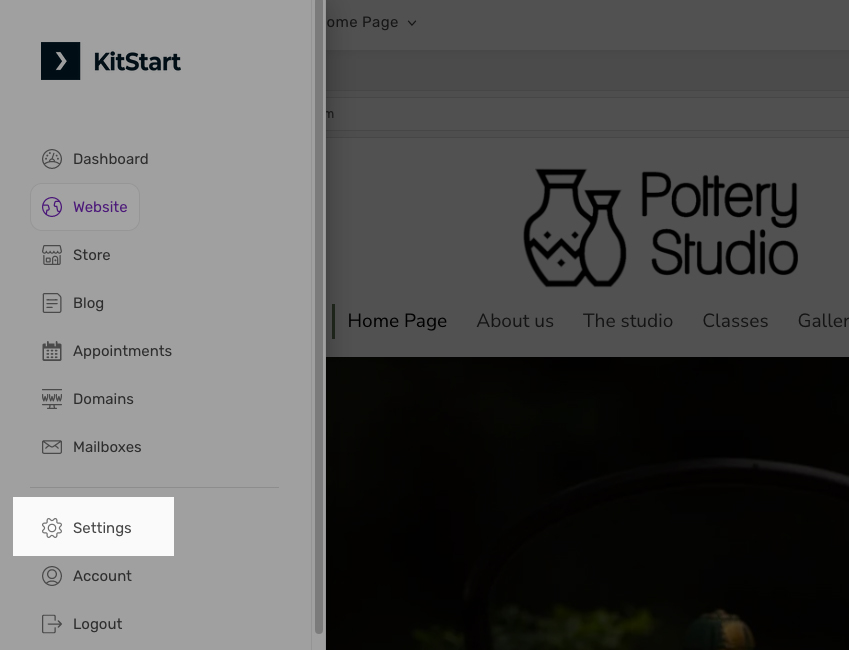Click the Pottery Studio vase logo
Image resolution: width=849 pixels, height=650 pixels.
[575, 228]
